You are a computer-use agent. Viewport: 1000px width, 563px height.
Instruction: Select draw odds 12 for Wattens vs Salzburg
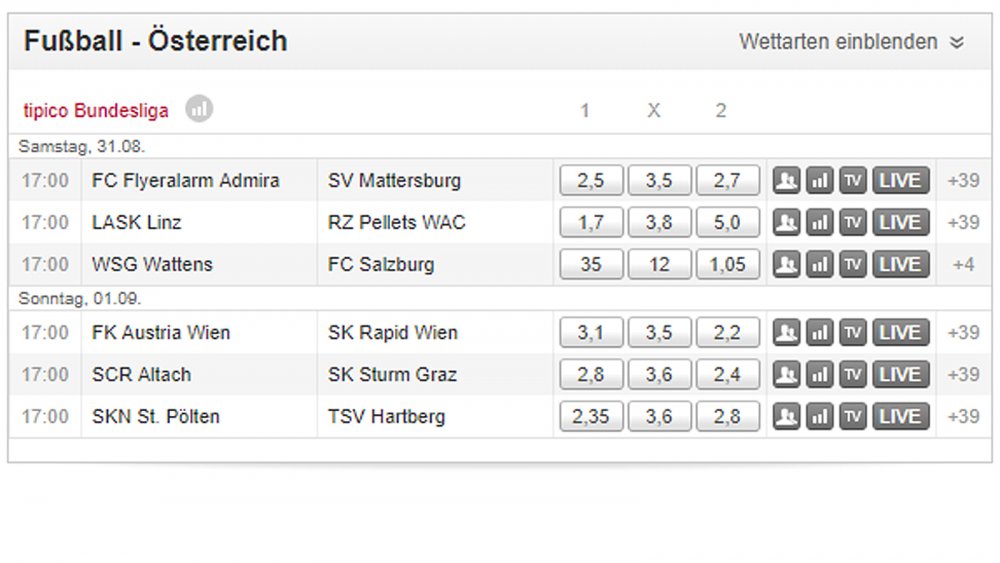point(659,265)
